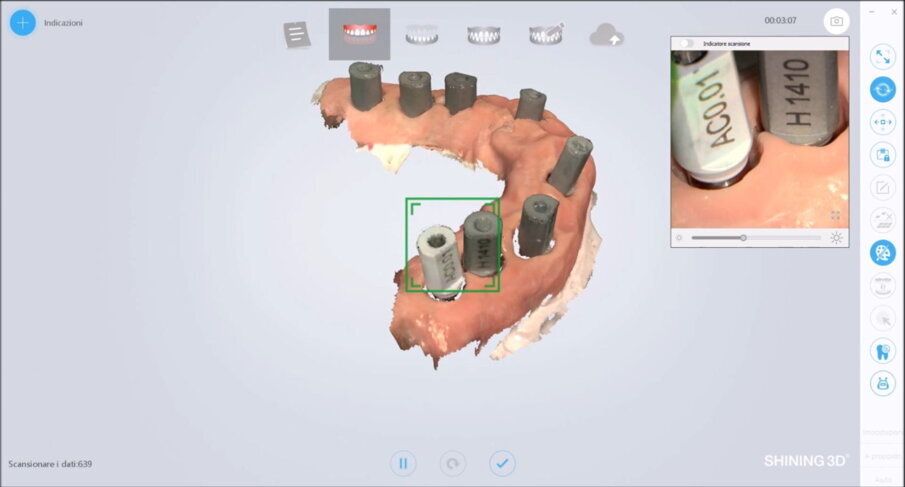
Task: Click the scan timer 00:03:07
Action: click(780, 20)
